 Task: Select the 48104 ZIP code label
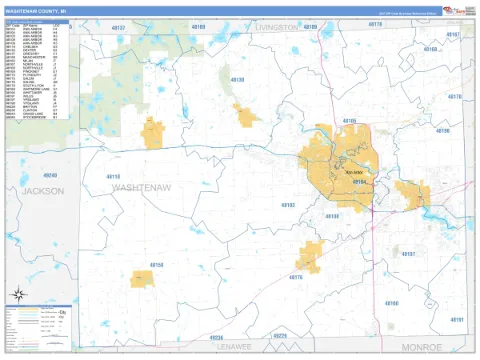[359, 182]
